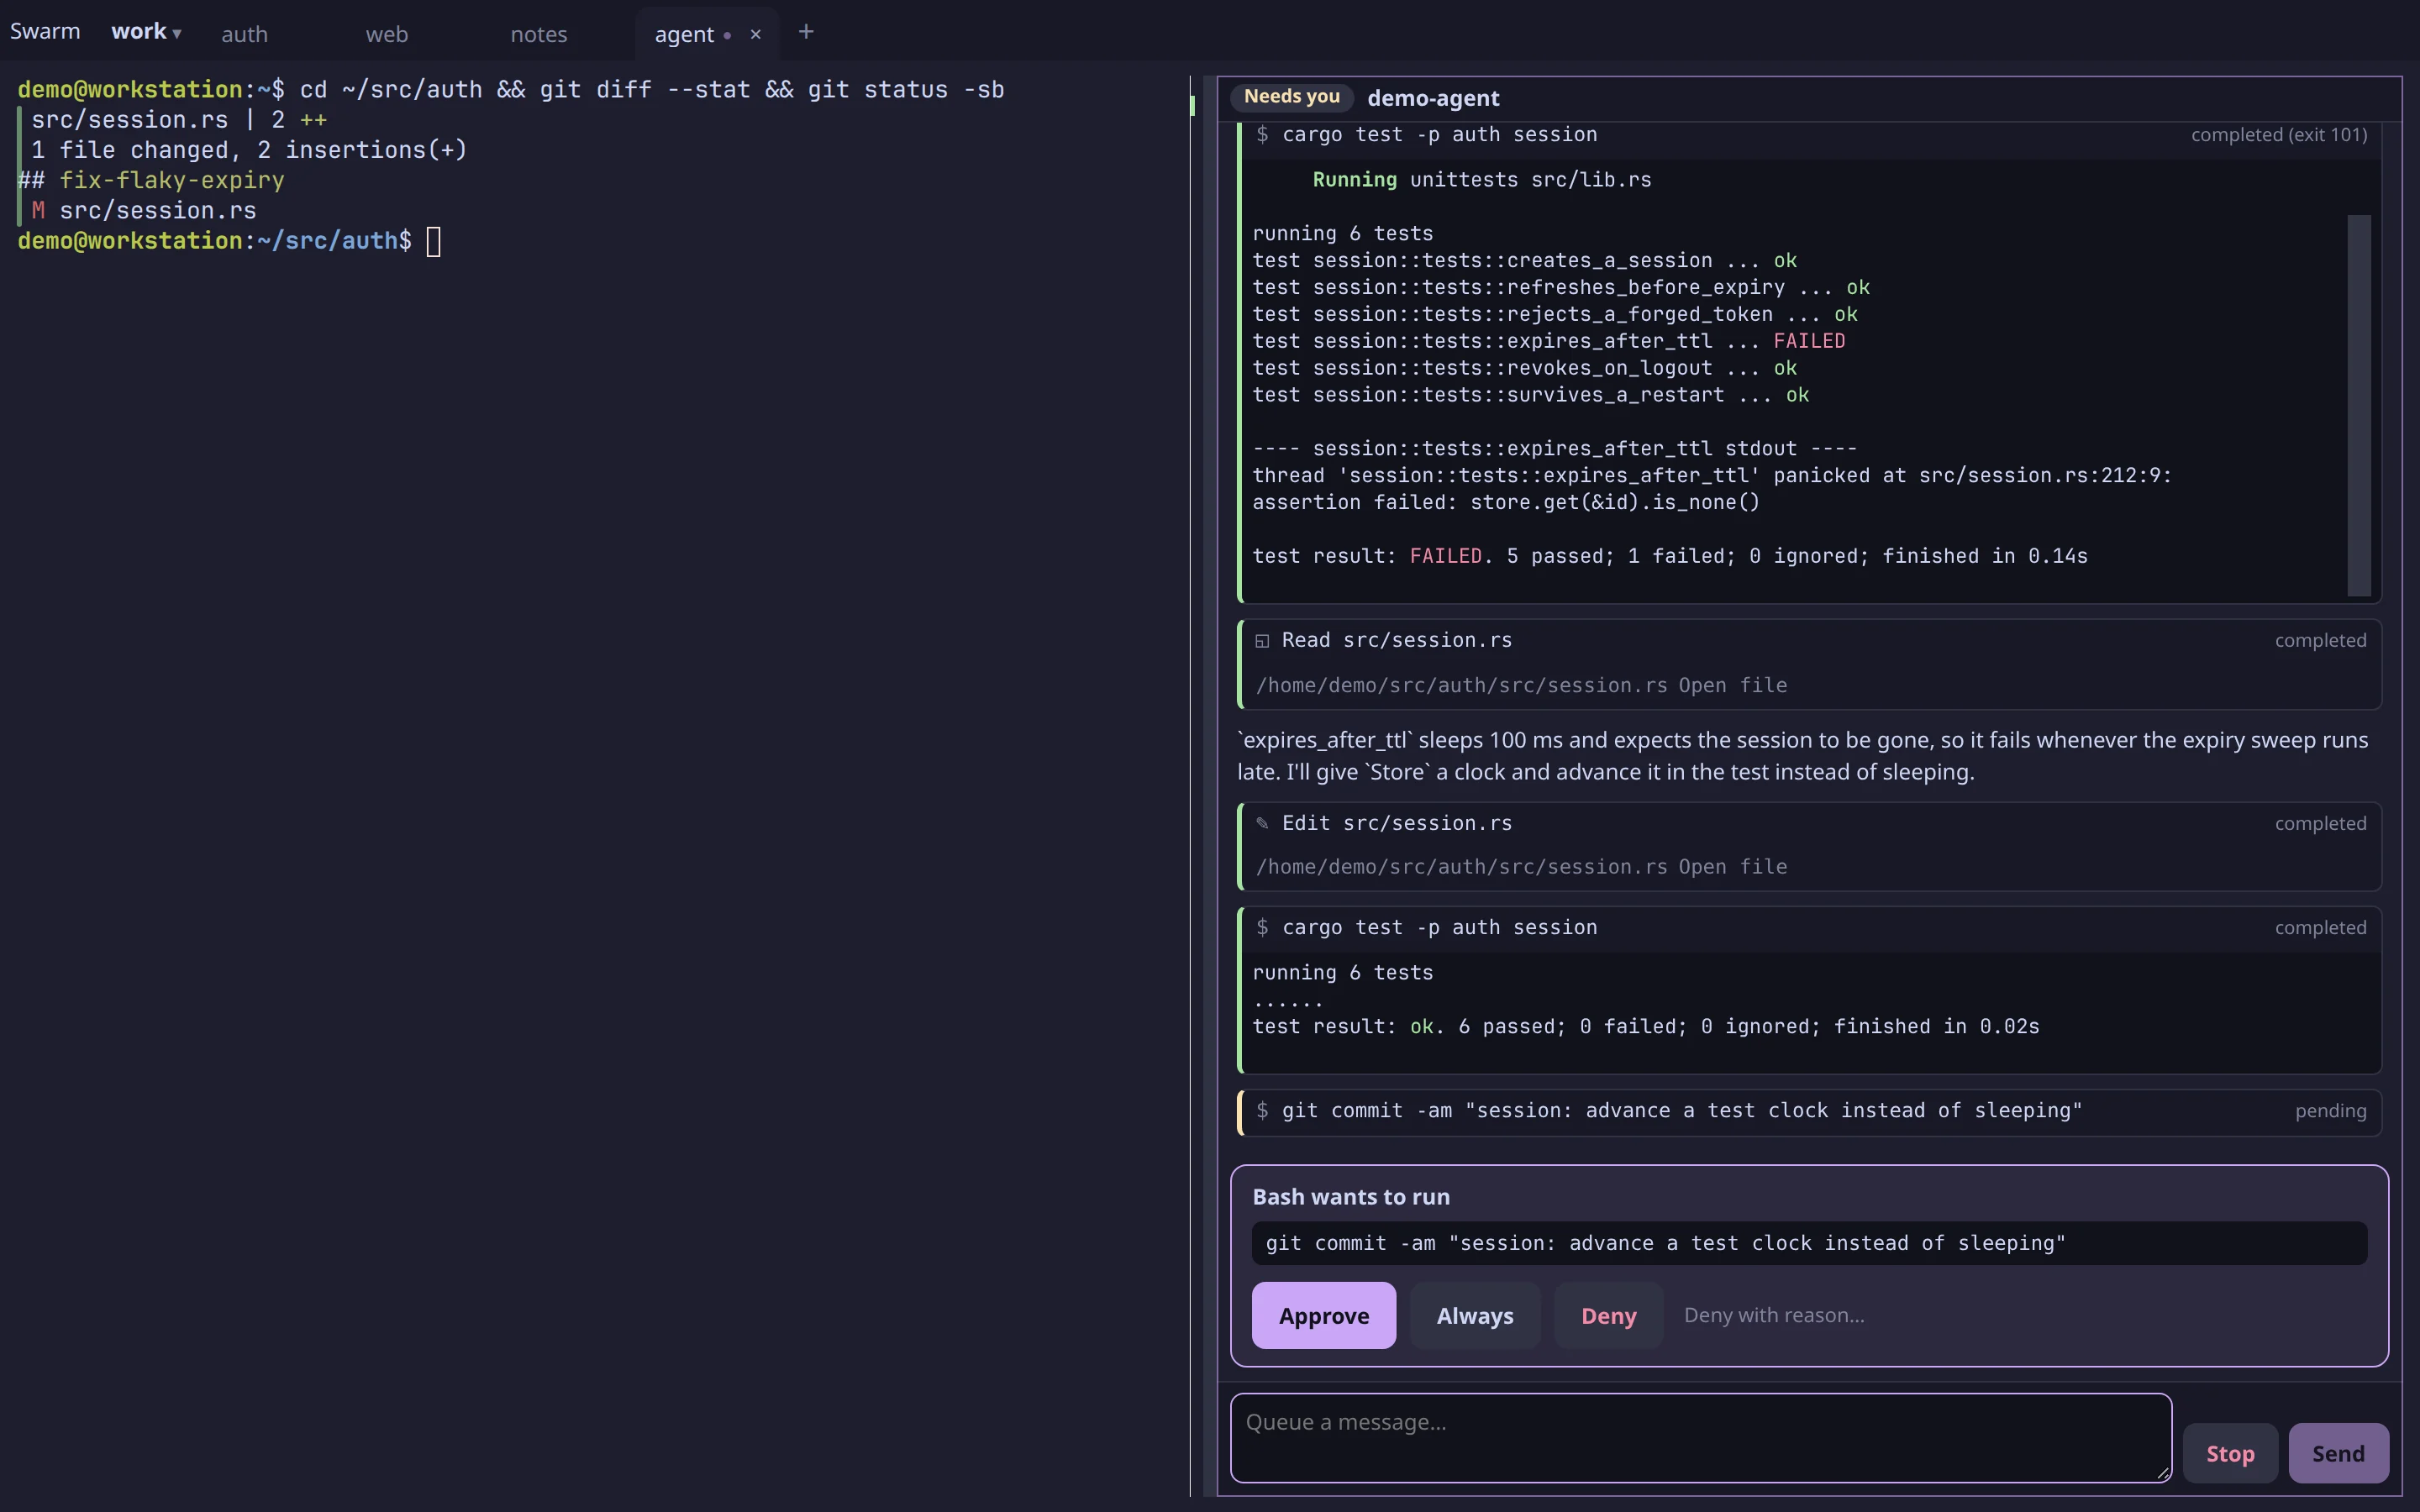
Task: Approve the git commit command
Action: point(1323,1315)
